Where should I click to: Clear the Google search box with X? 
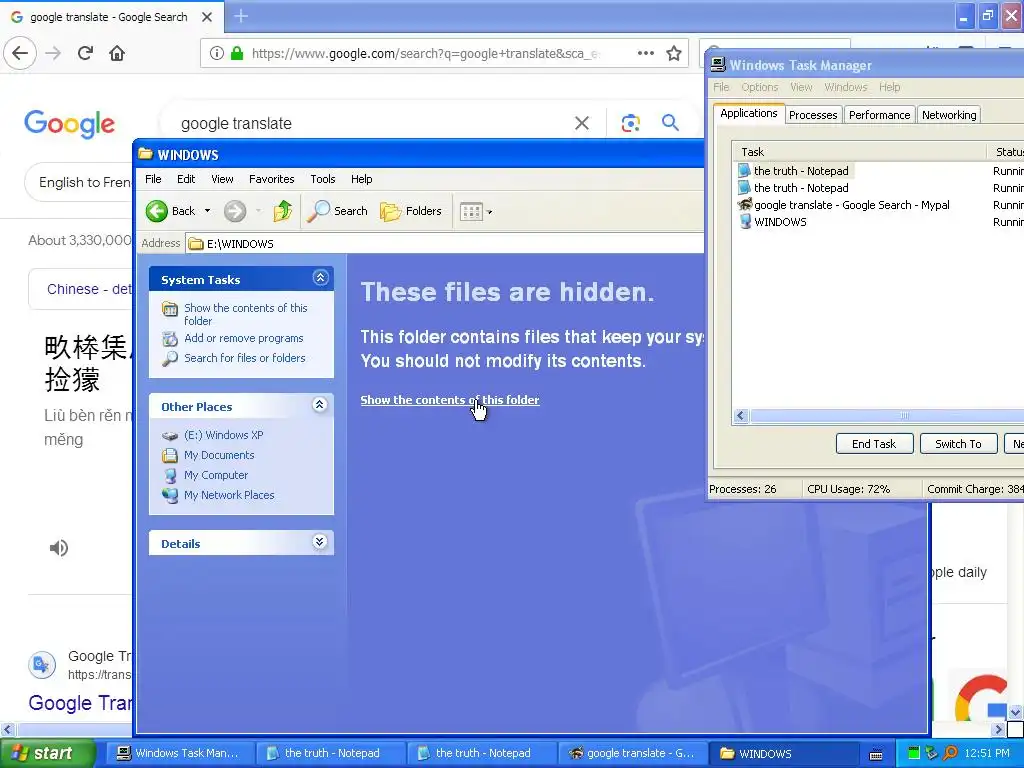tap(581, 123)
